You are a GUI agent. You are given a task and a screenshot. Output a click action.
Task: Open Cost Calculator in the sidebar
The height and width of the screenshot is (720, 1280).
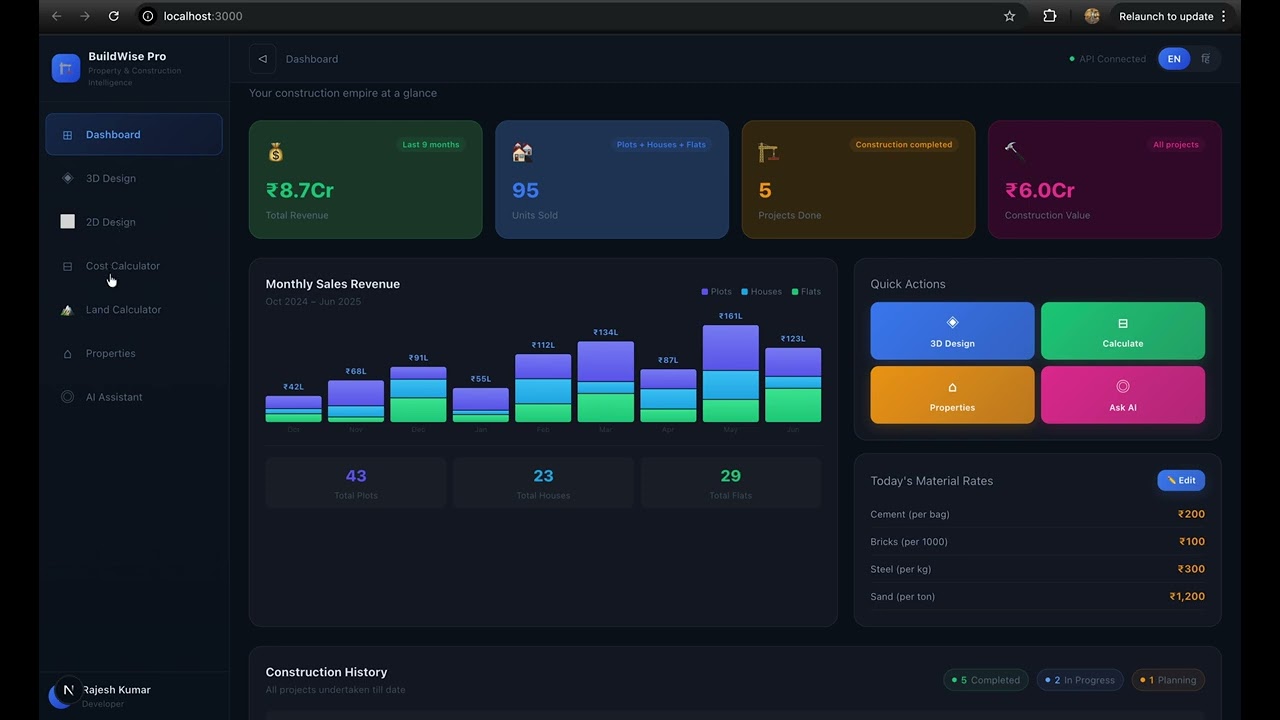[134, 266]
